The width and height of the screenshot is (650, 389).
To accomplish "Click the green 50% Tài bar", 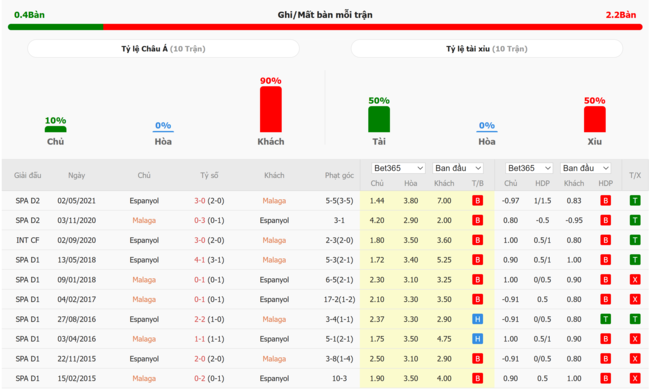I will point(379,119).
